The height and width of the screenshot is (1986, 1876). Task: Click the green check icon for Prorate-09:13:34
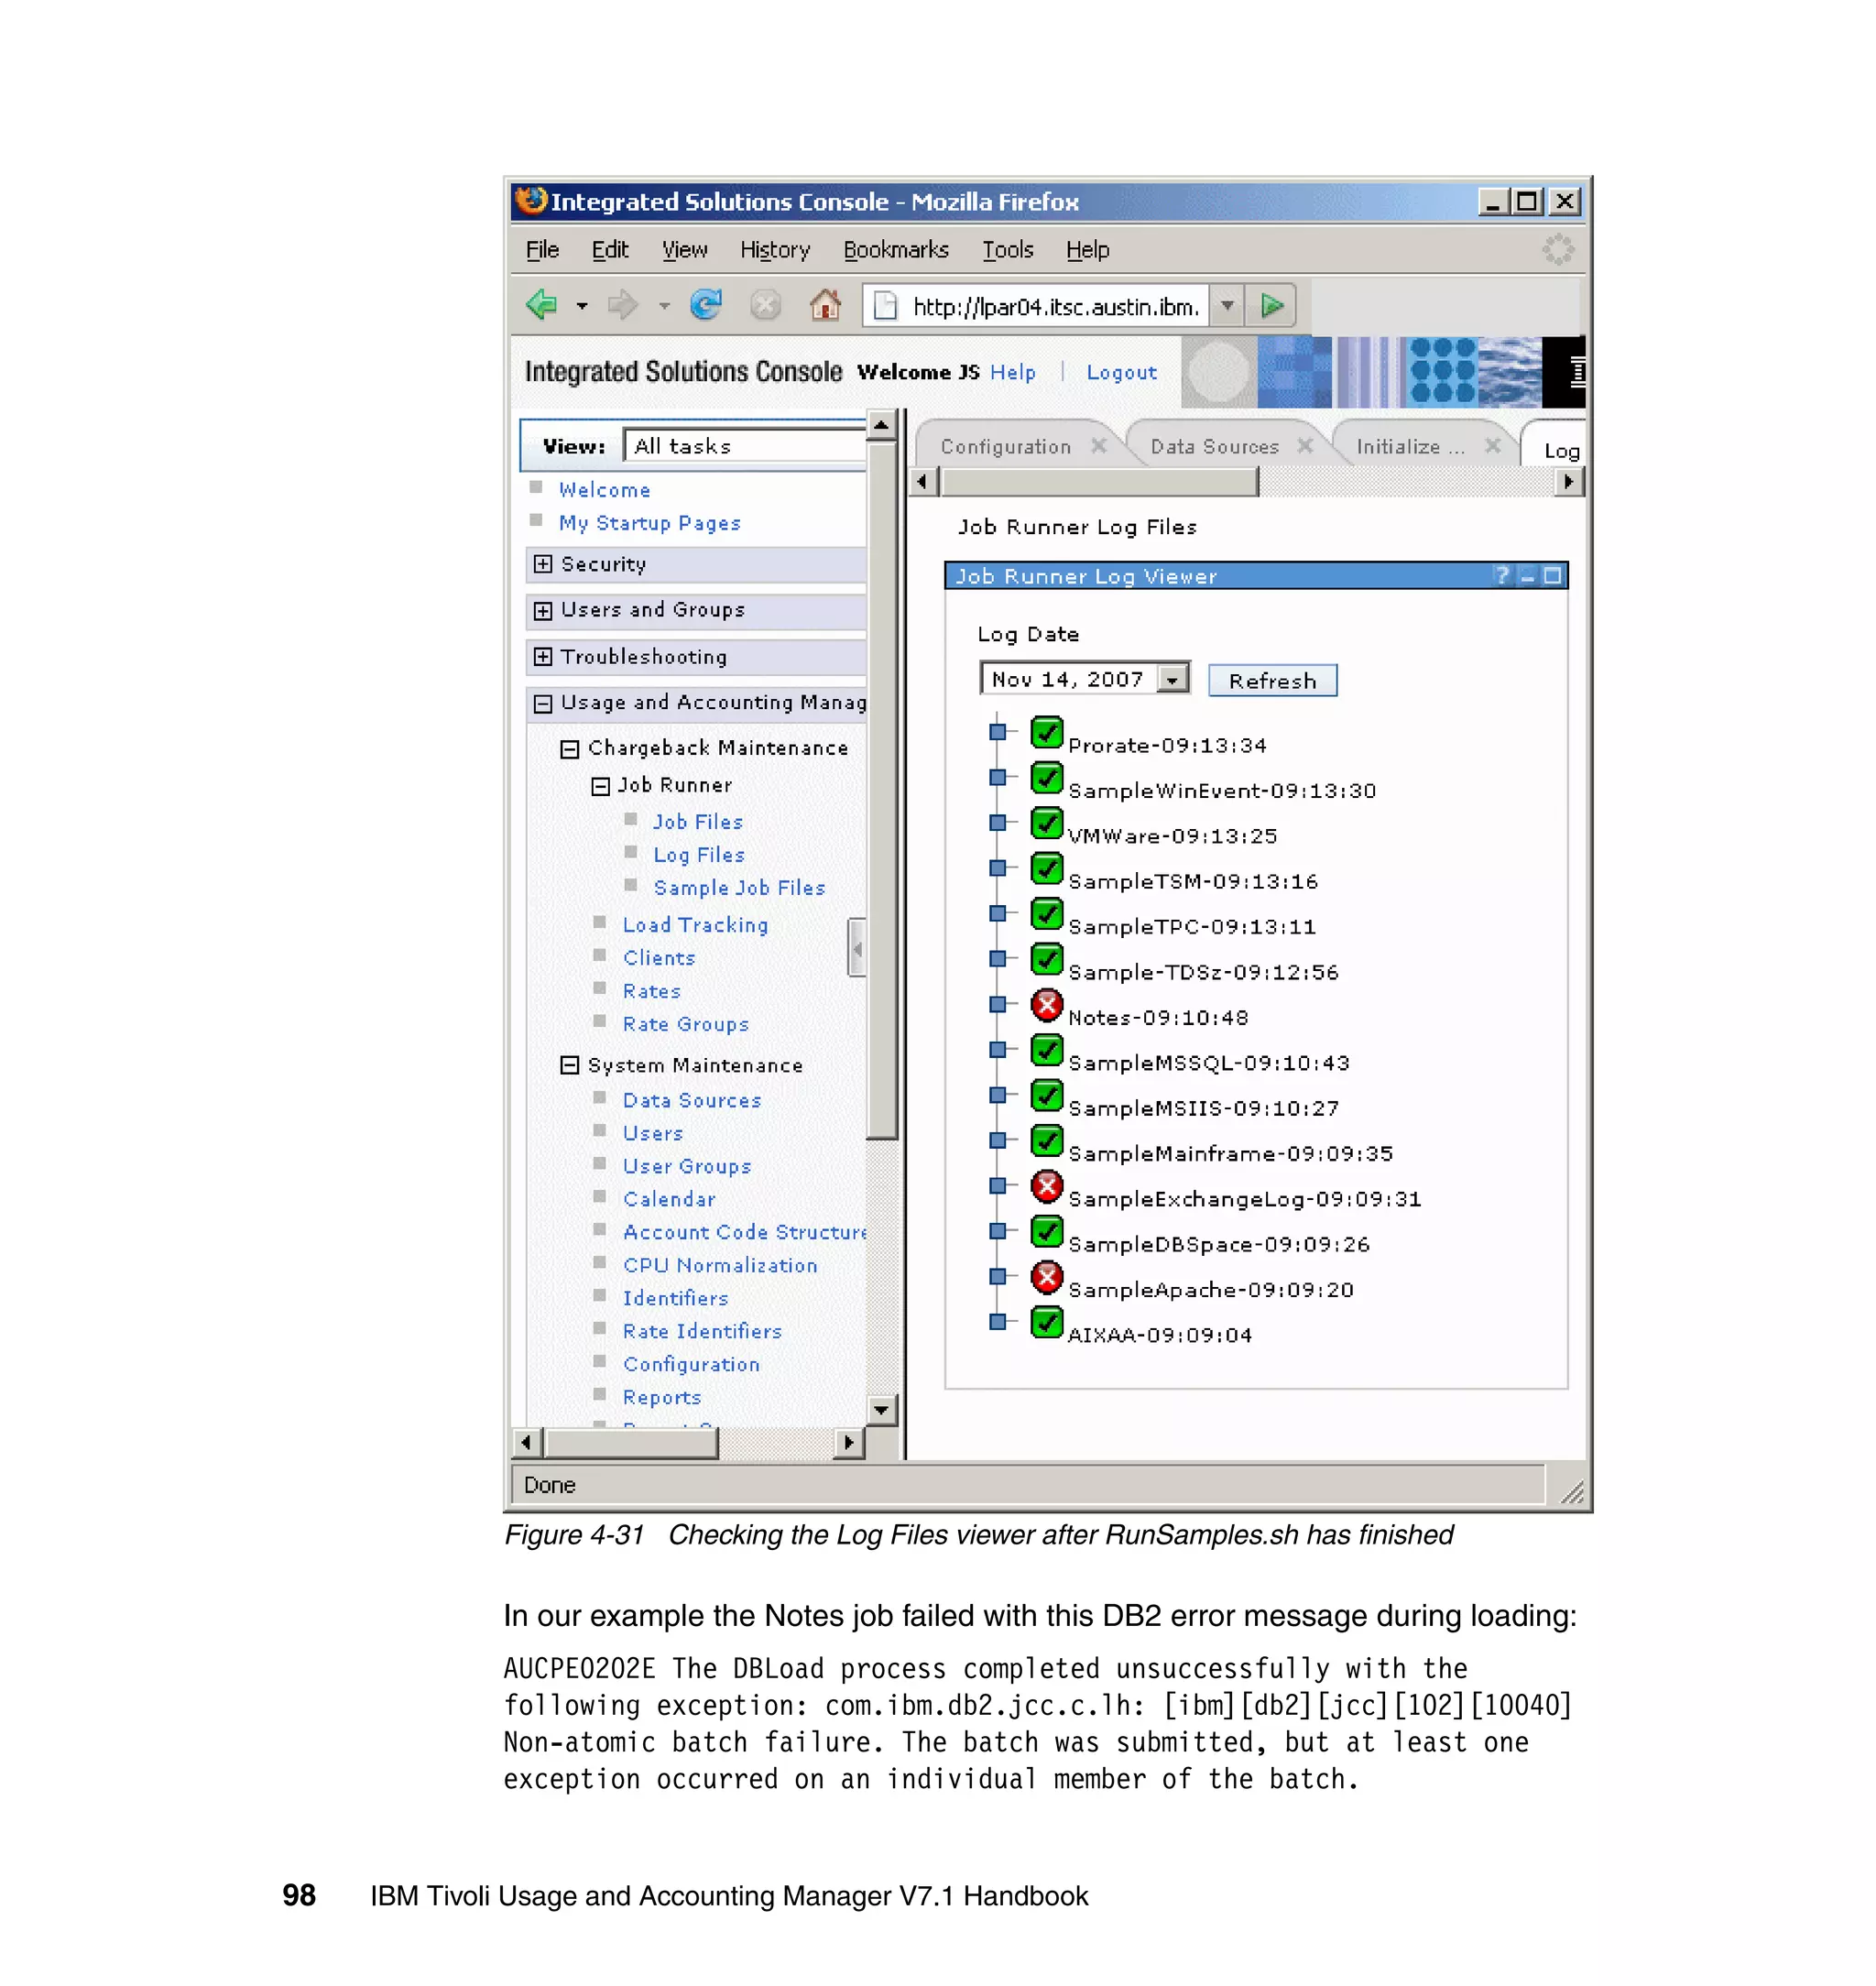coord(1046,732)
